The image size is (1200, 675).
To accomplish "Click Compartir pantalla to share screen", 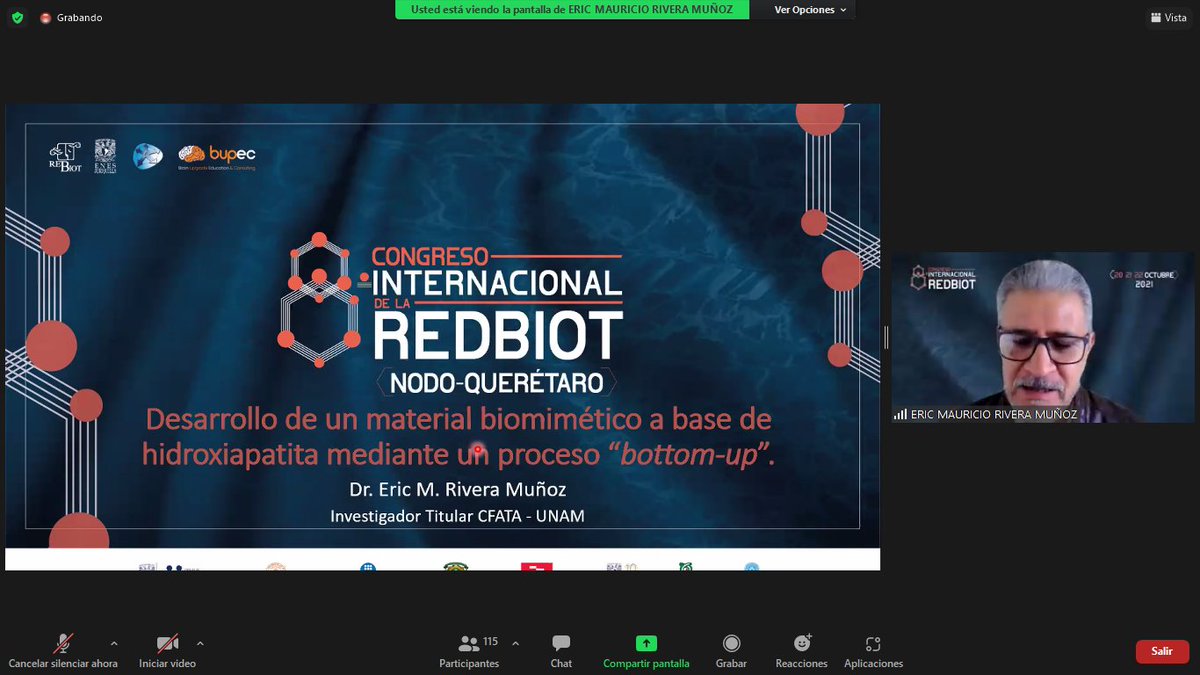I will 646,652.
